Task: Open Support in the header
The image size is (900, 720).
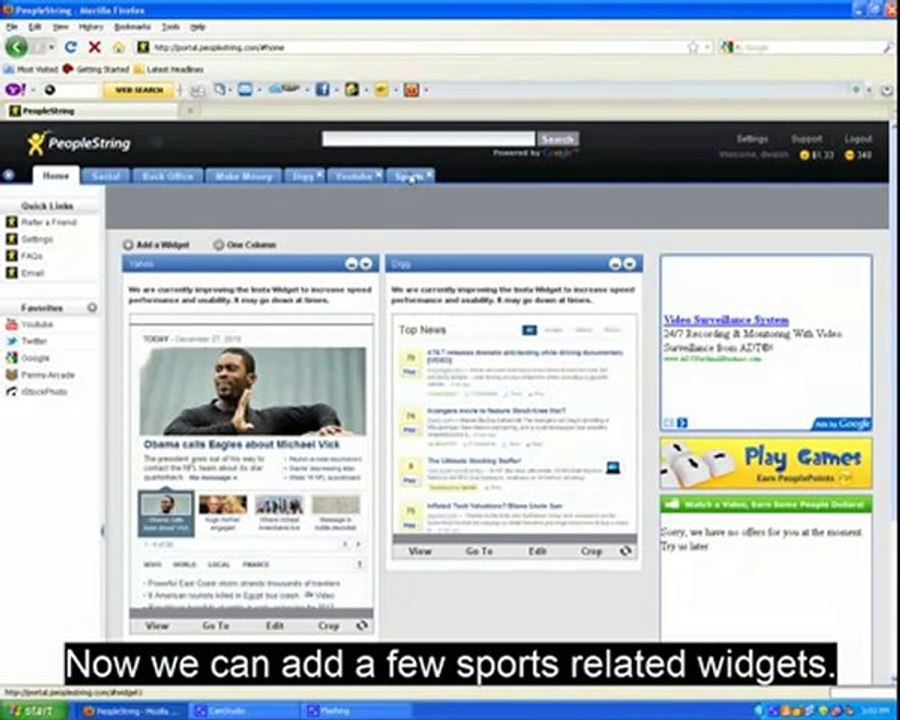Action: pos(806,138)
